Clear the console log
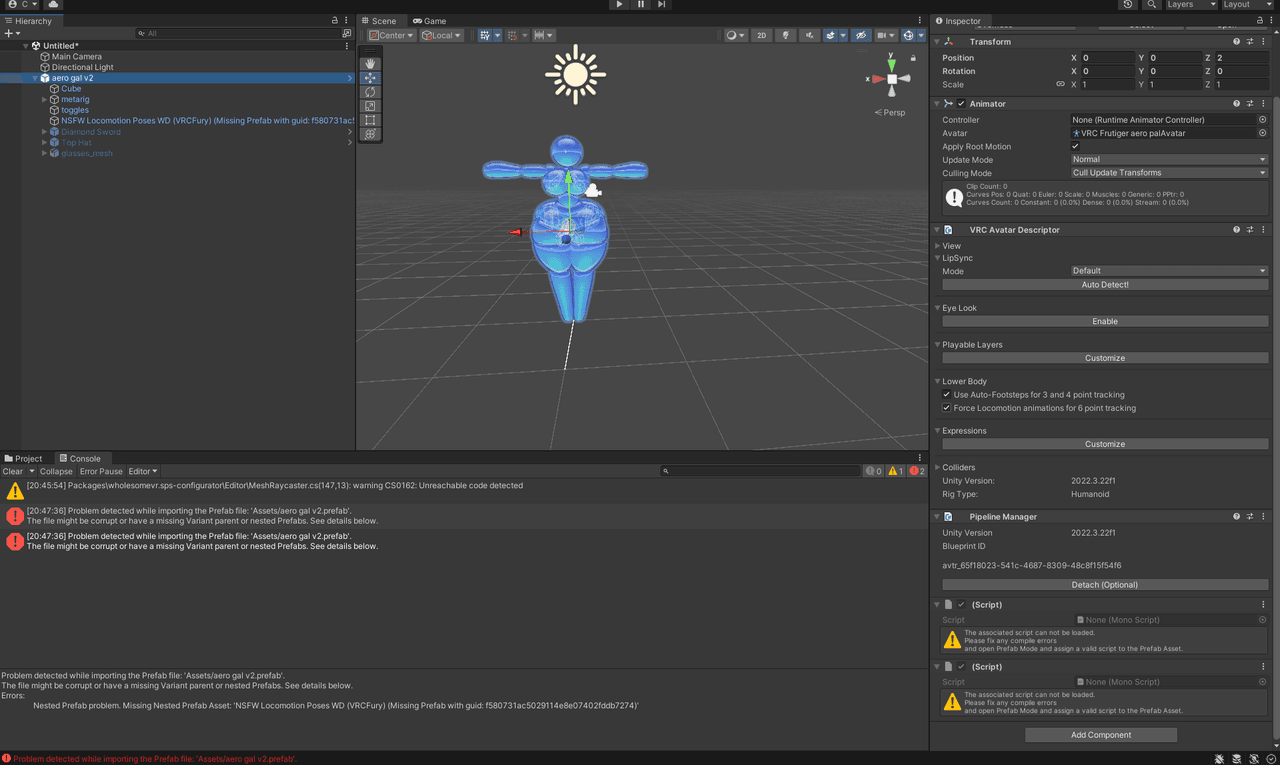Screen dimensions: 1280x765 point(13,471)
